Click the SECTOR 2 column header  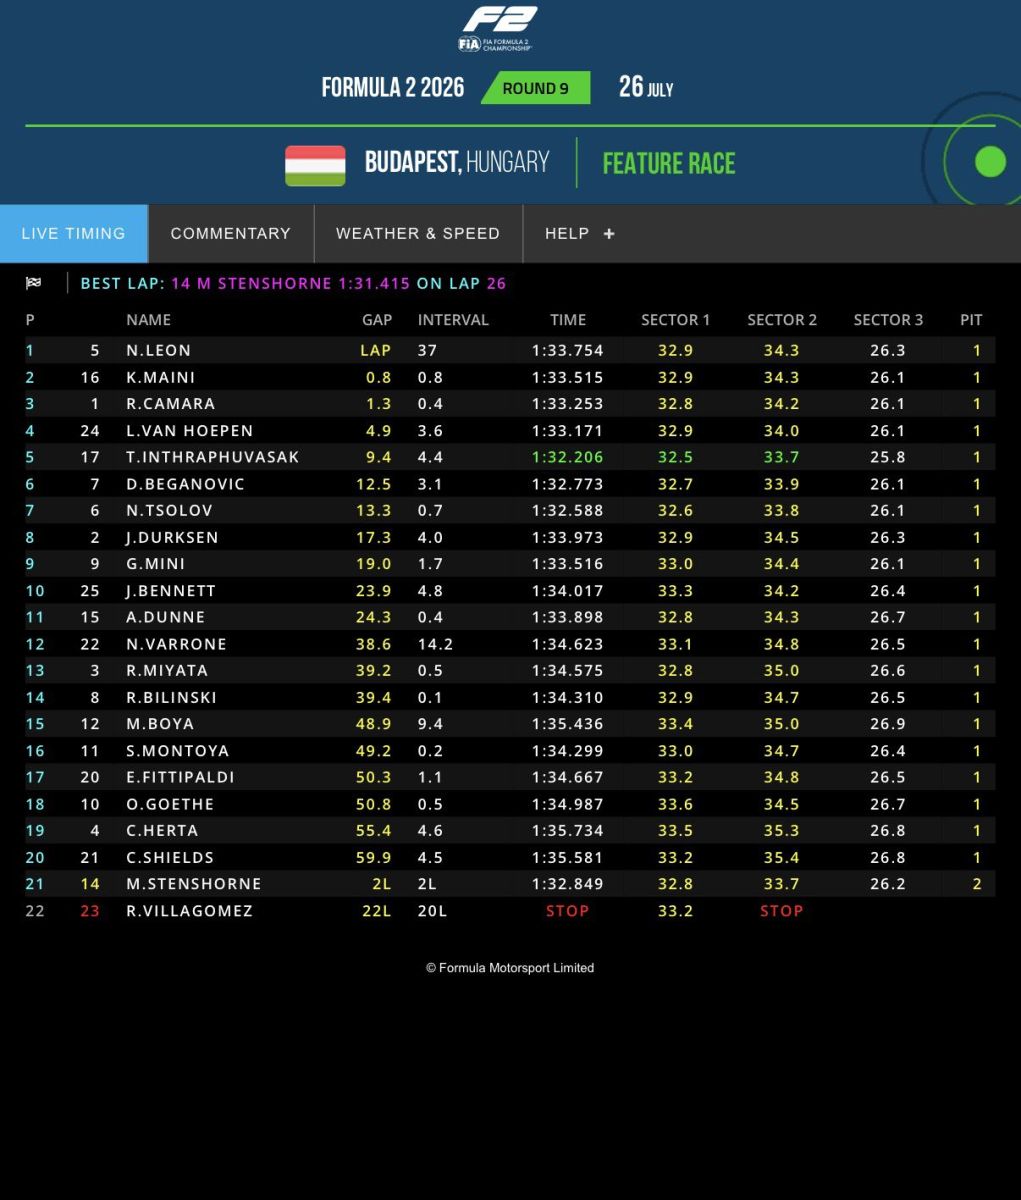pos(782,320)
